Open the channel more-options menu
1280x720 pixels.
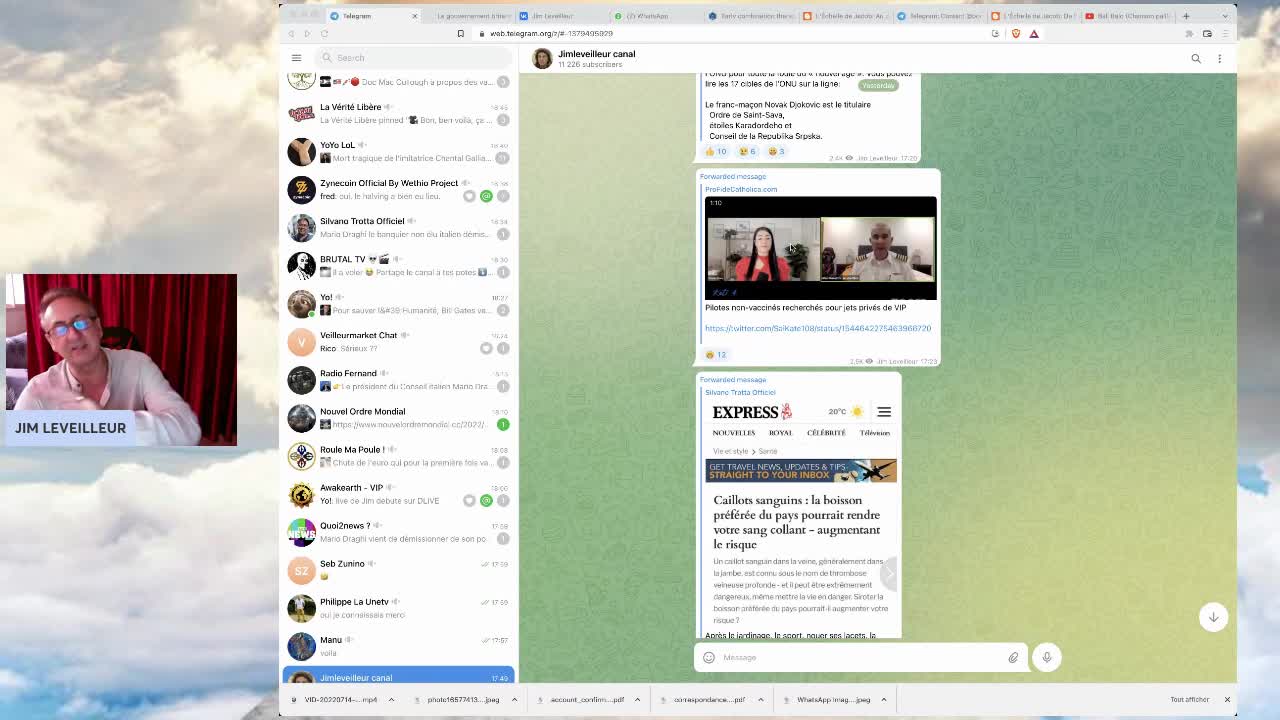pos(1219,59)
